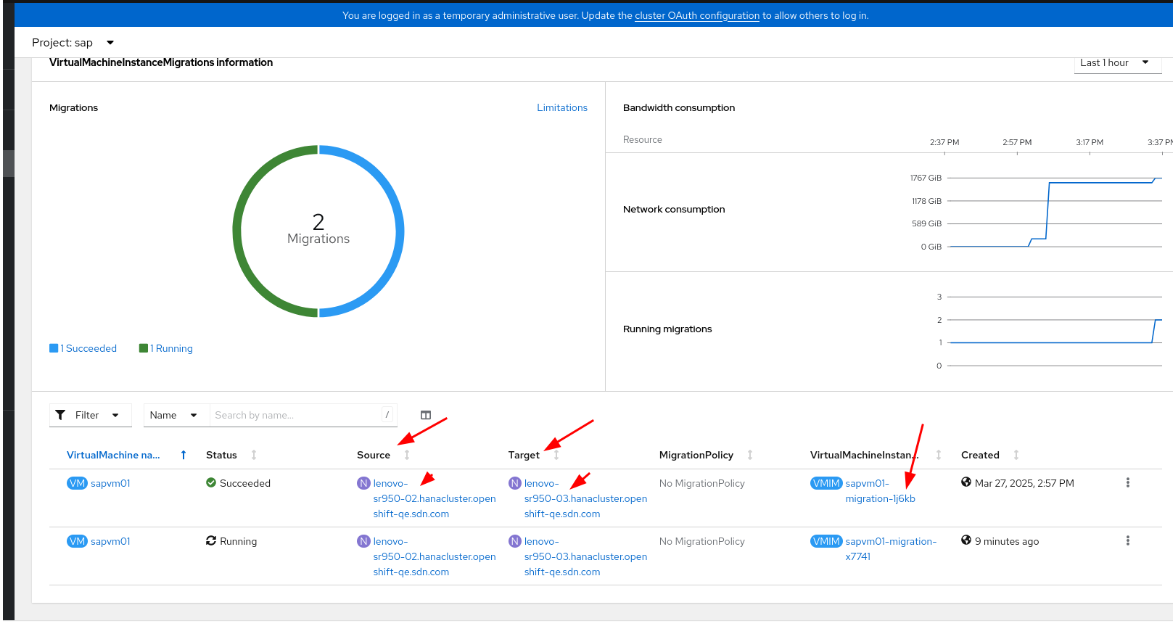Sort by Source column arrows
1173x622 pixels.
tap(407, 455)
